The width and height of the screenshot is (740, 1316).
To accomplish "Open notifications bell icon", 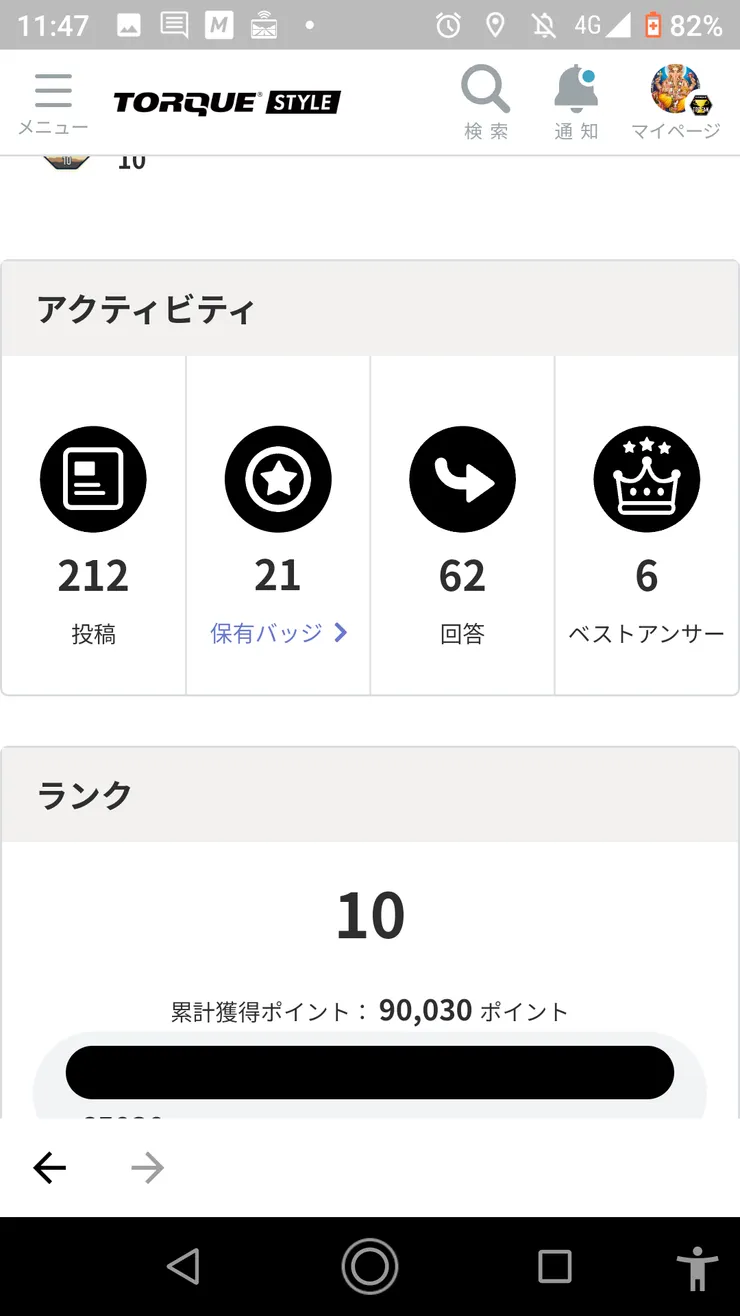I will click(x=576, y=90).
